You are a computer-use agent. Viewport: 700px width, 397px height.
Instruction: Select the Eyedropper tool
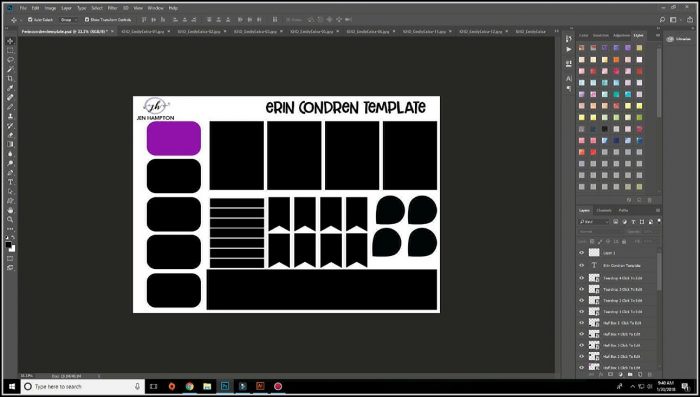pos(10,88)
